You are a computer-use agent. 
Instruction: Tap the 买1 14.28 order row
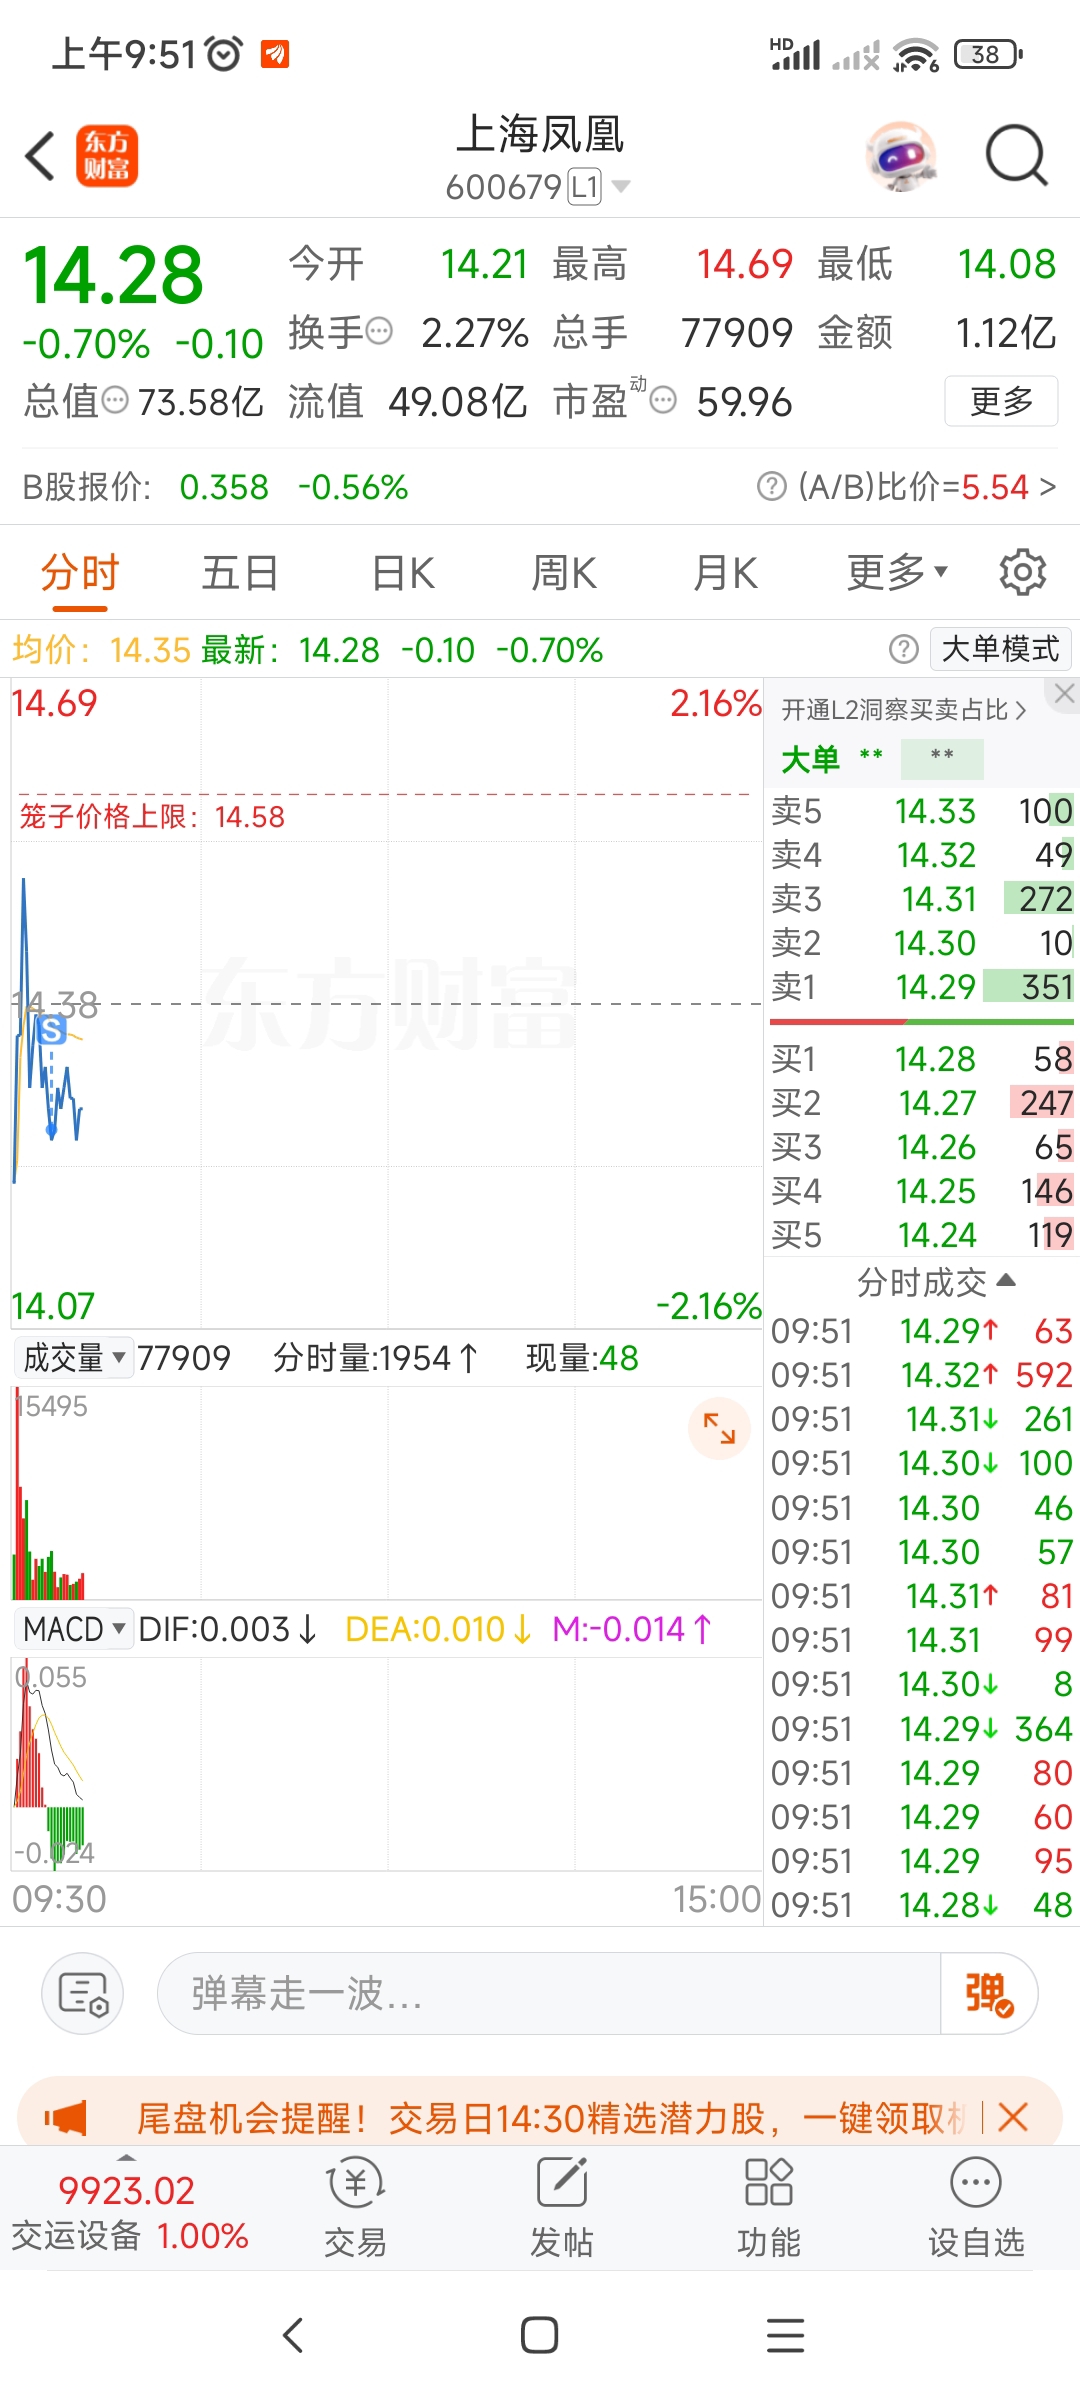tap(922, 1059)
